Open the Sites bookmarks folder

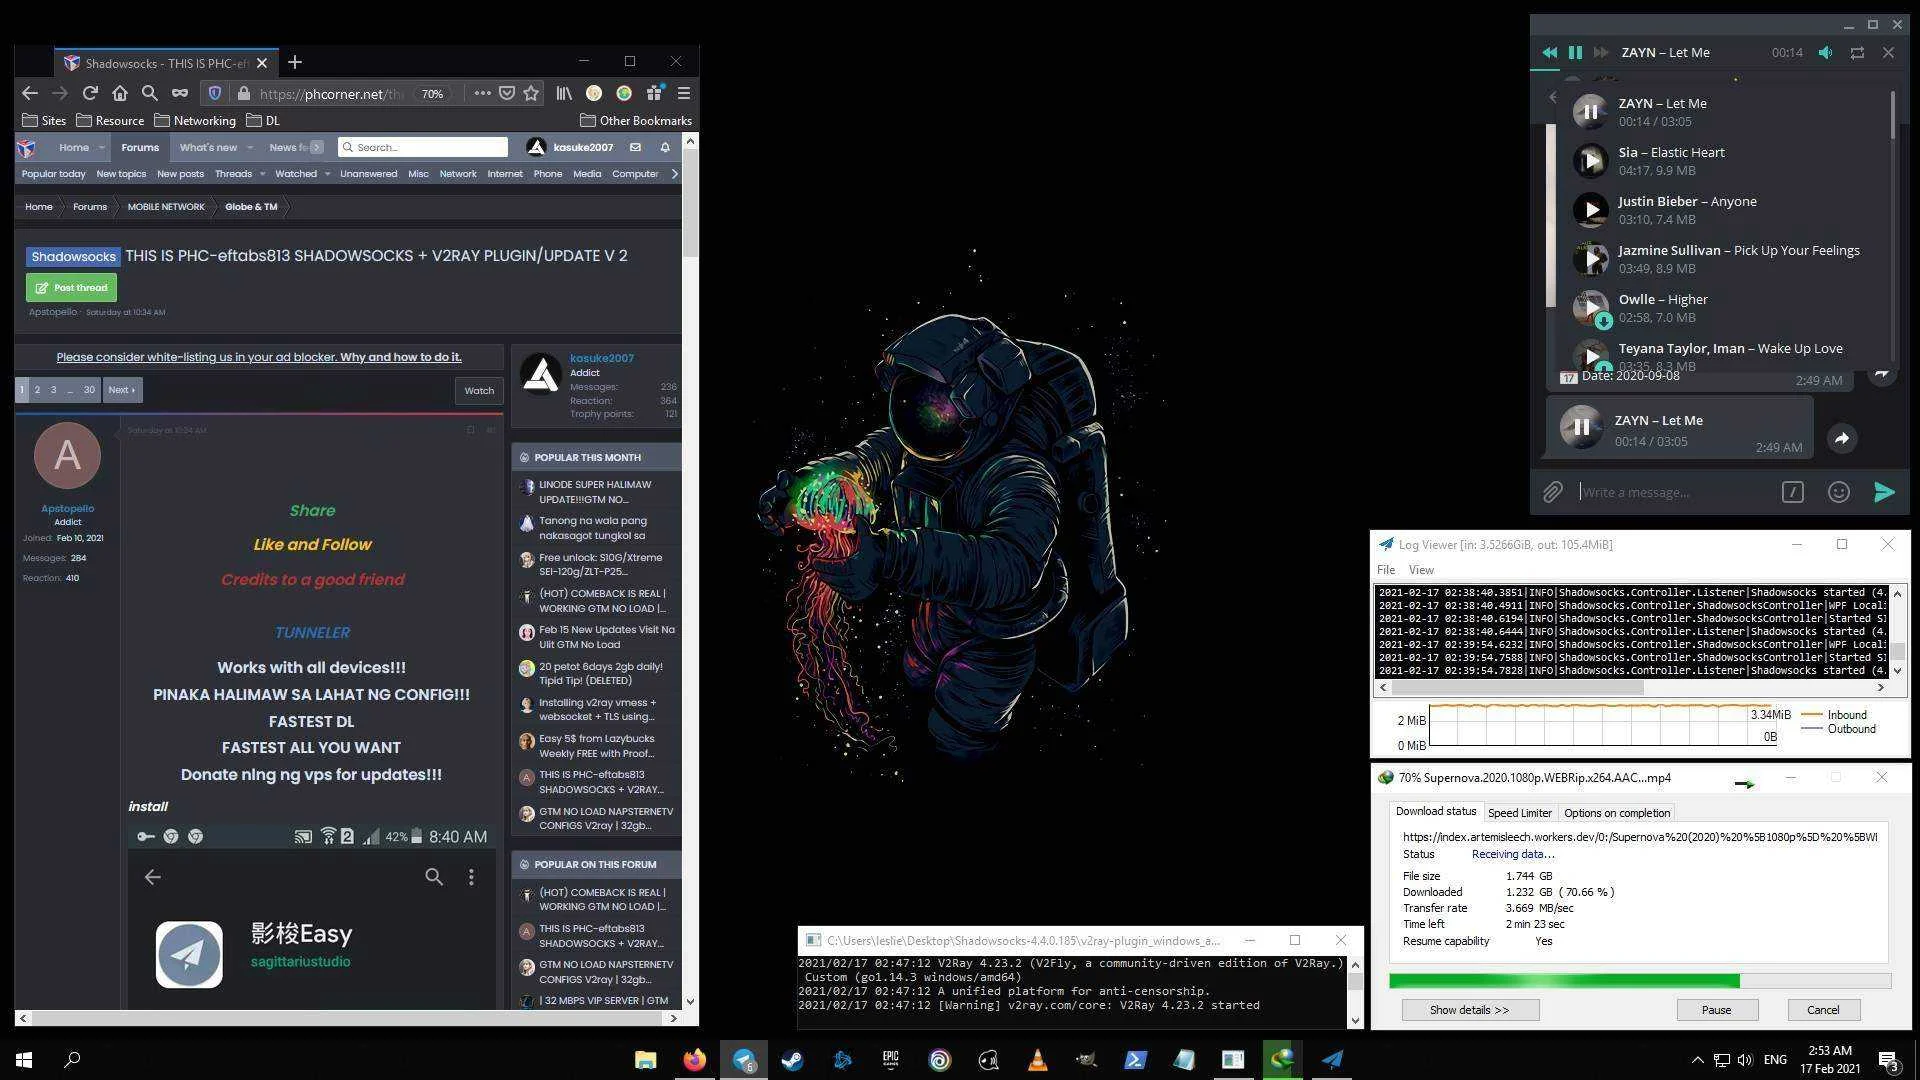[44, 121]
